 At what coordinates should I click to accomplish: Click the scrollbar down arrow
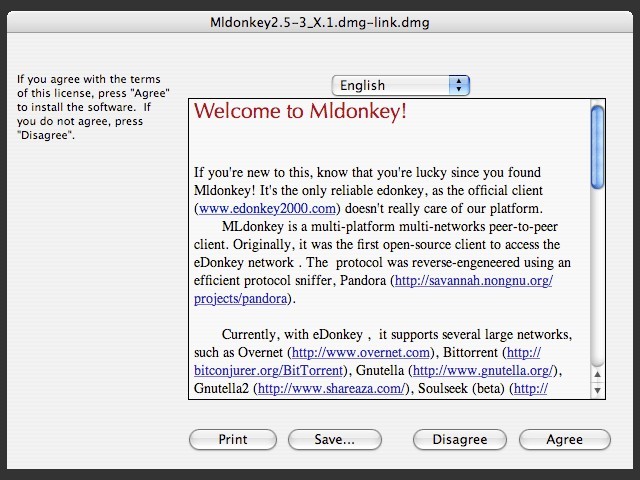click(598, 390)
